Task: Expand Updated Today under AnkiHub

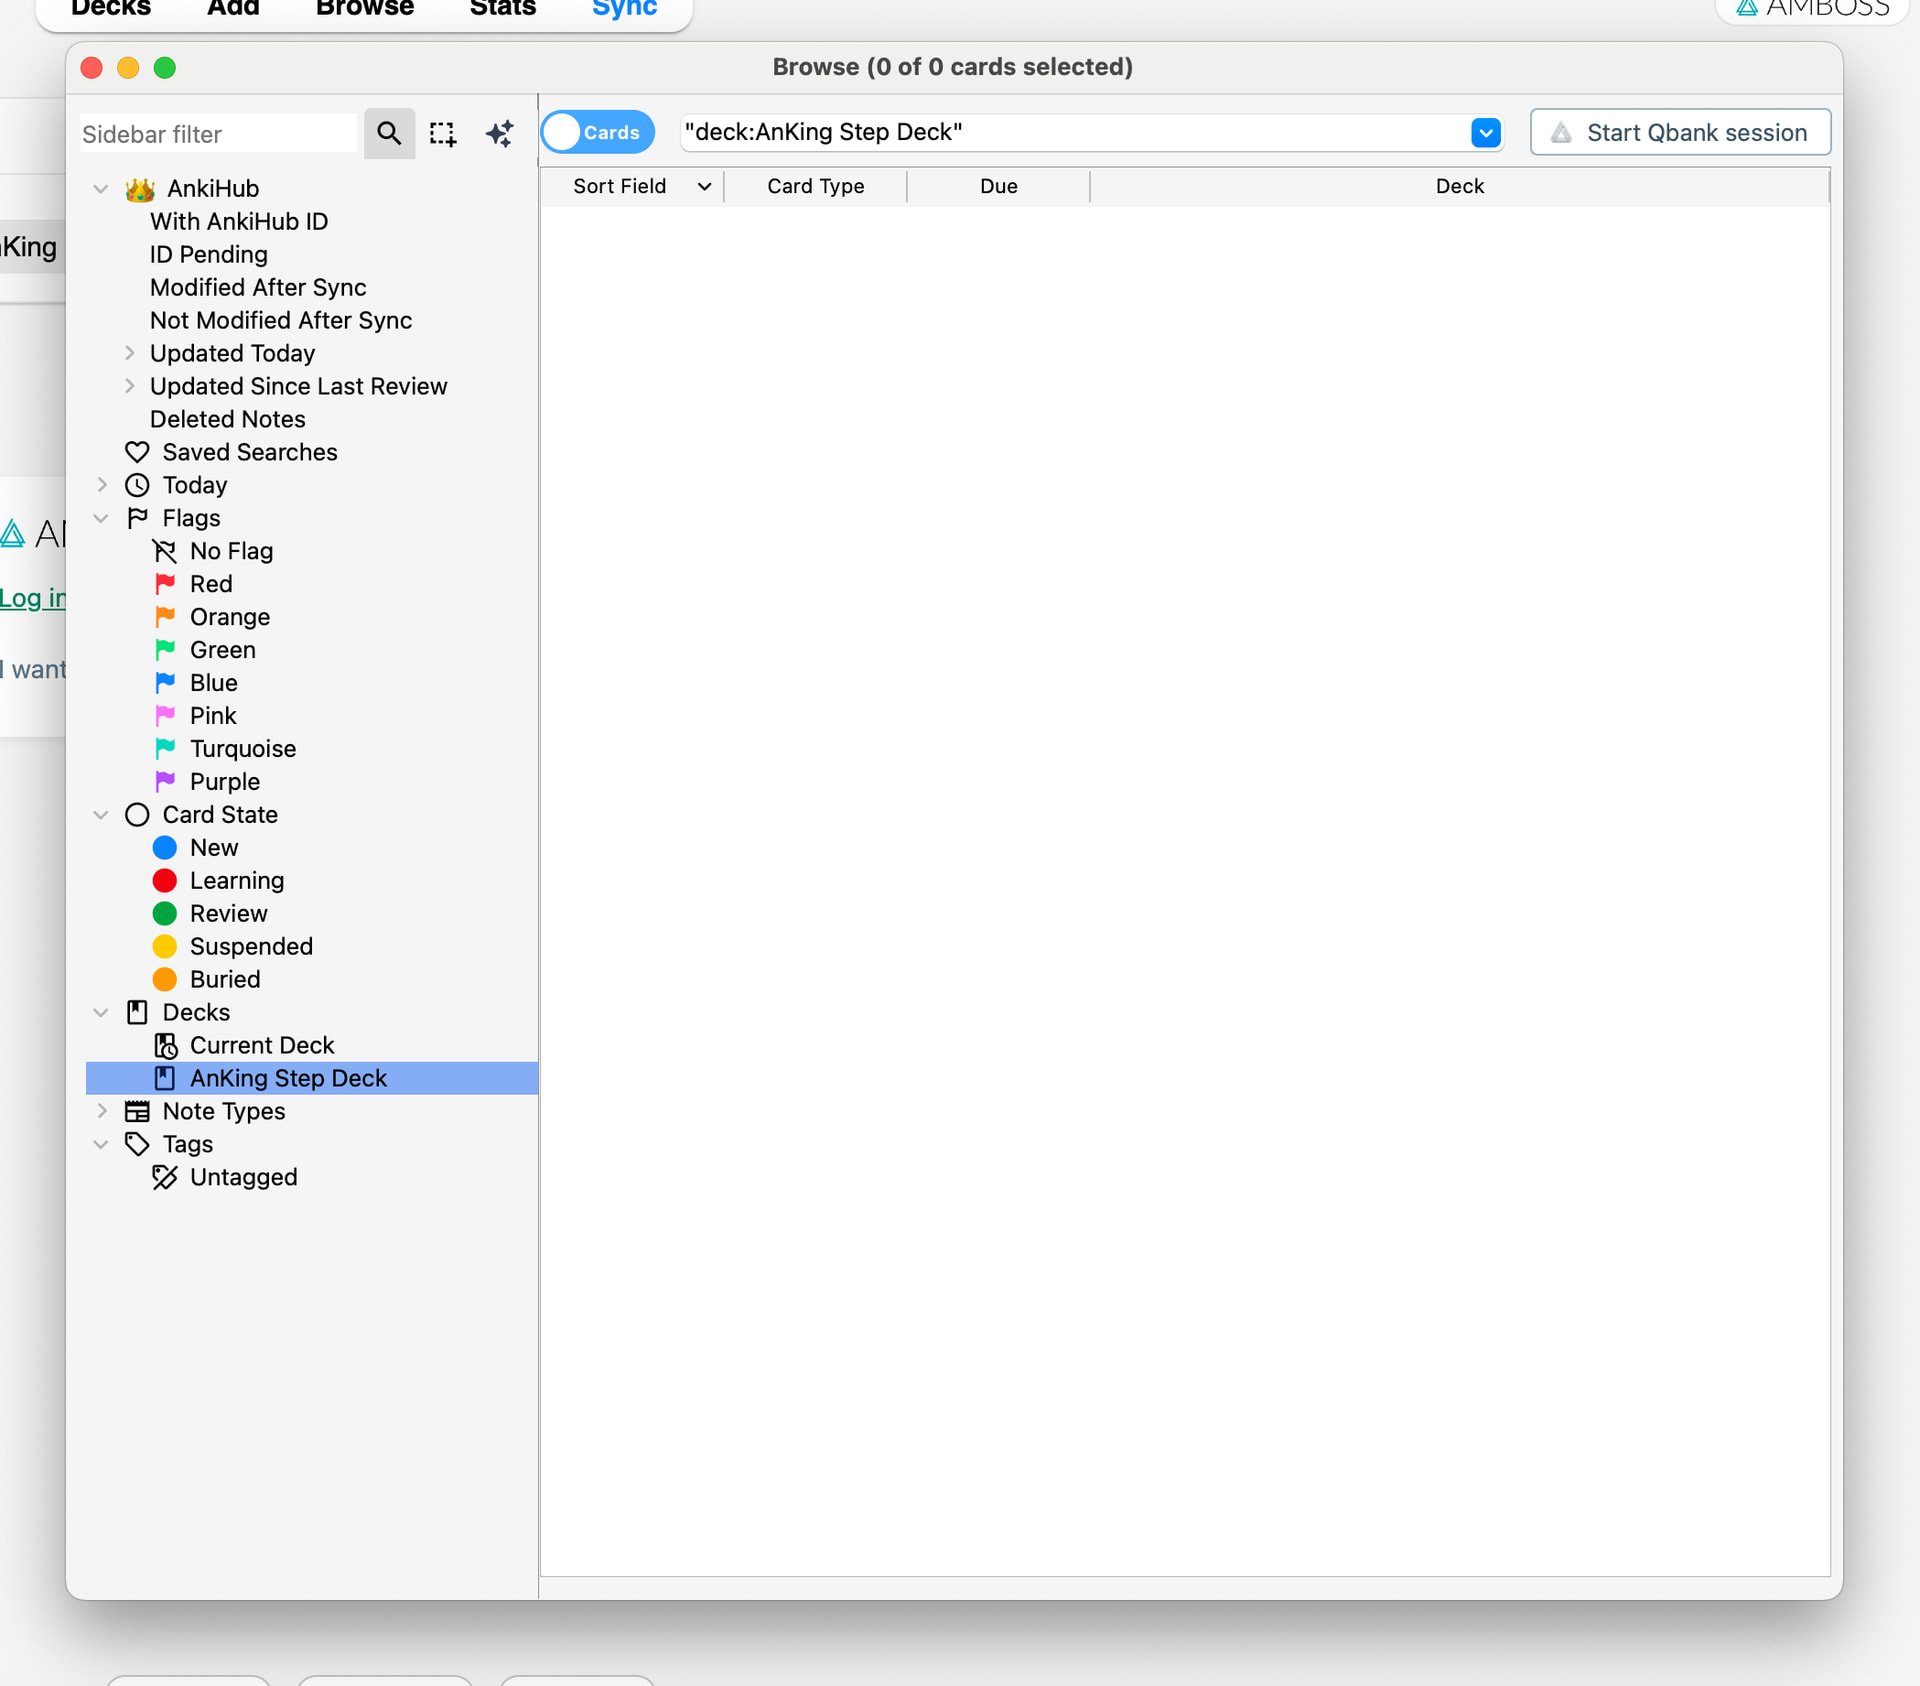Action: point(129,353)
